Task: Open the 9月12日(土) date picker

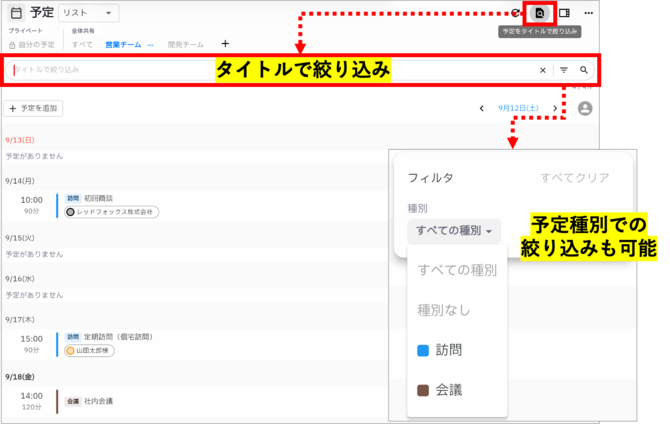Action: [x=518, y=108]
